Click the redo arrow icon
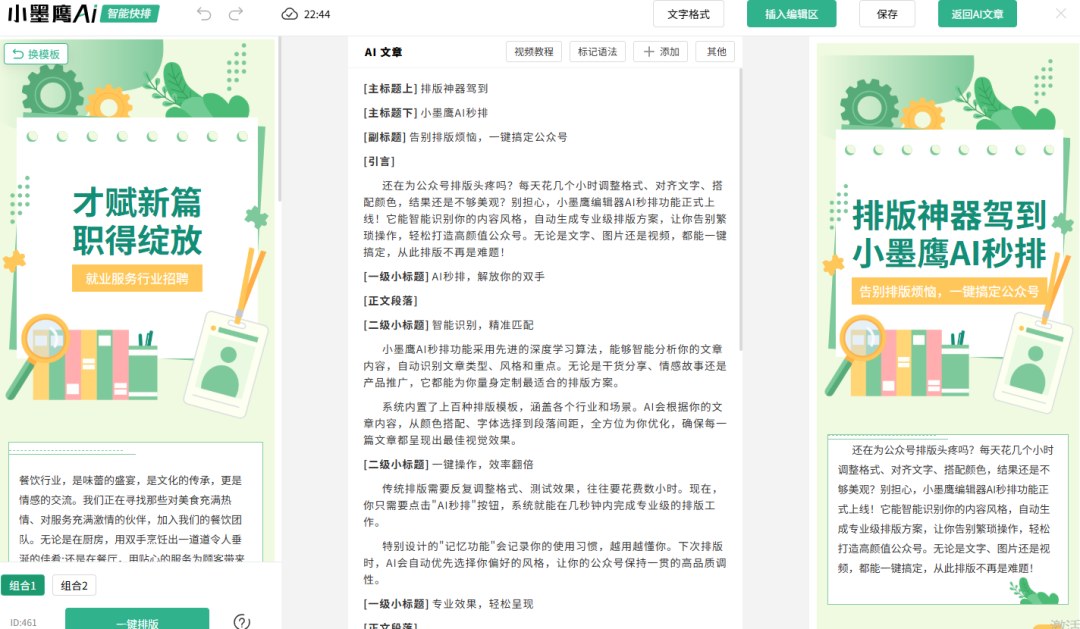Viewport: 1080px width, 629px height. pyautogui.click(x=236, y=14)
